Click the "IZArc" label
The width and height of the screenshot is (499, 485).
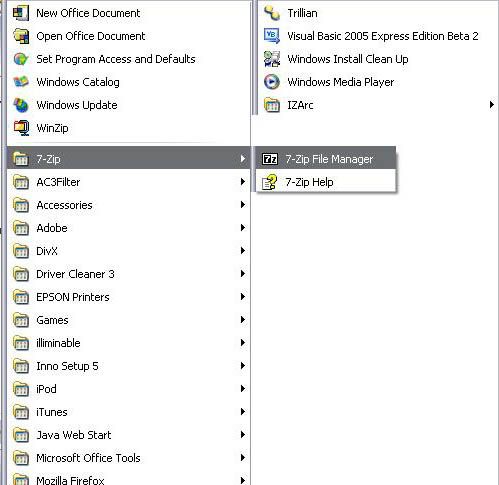pyautogui.click(x=300, y=105)
